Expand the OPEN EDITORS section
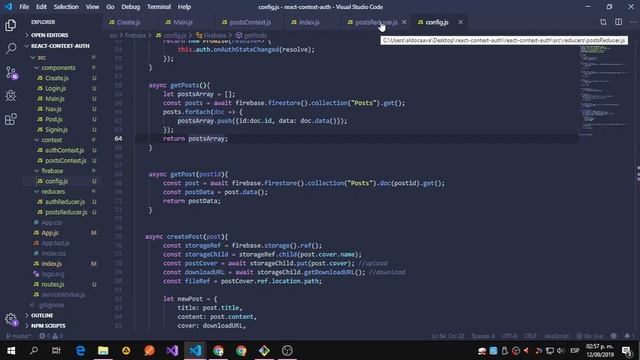 click(x=61, y=35)
